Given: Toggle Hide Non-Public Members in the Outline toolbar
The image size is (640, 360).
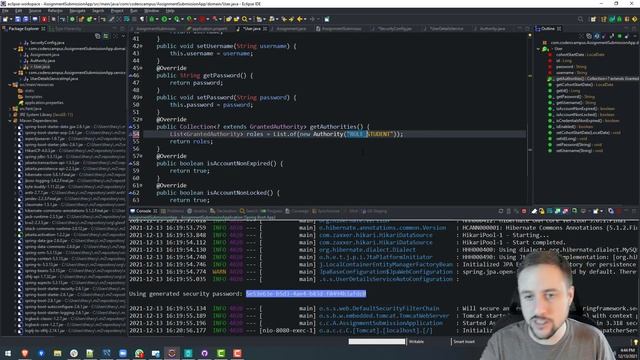Looking at the screenshot, I should pos(620,36).
